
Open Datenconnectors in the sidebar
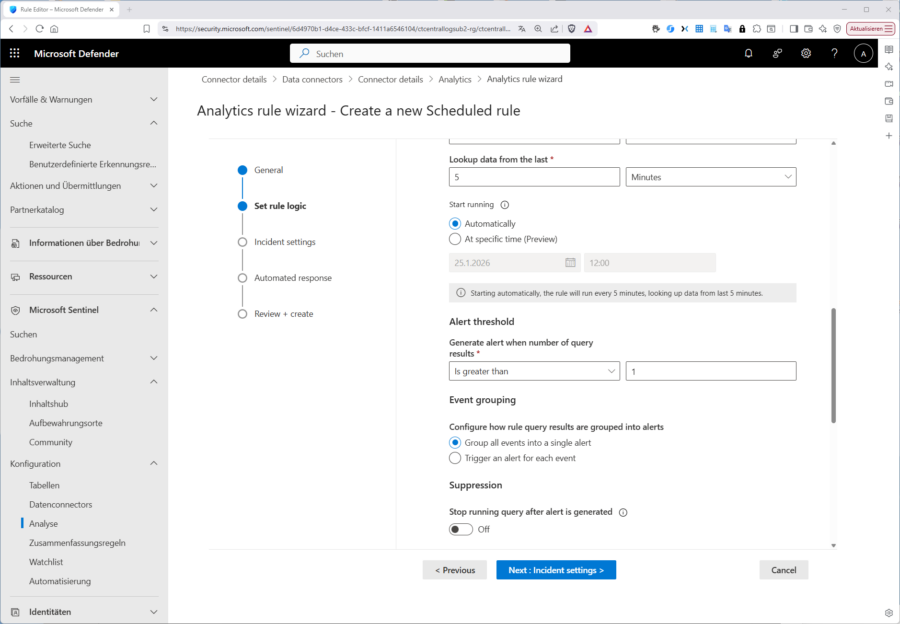[60, 504]
